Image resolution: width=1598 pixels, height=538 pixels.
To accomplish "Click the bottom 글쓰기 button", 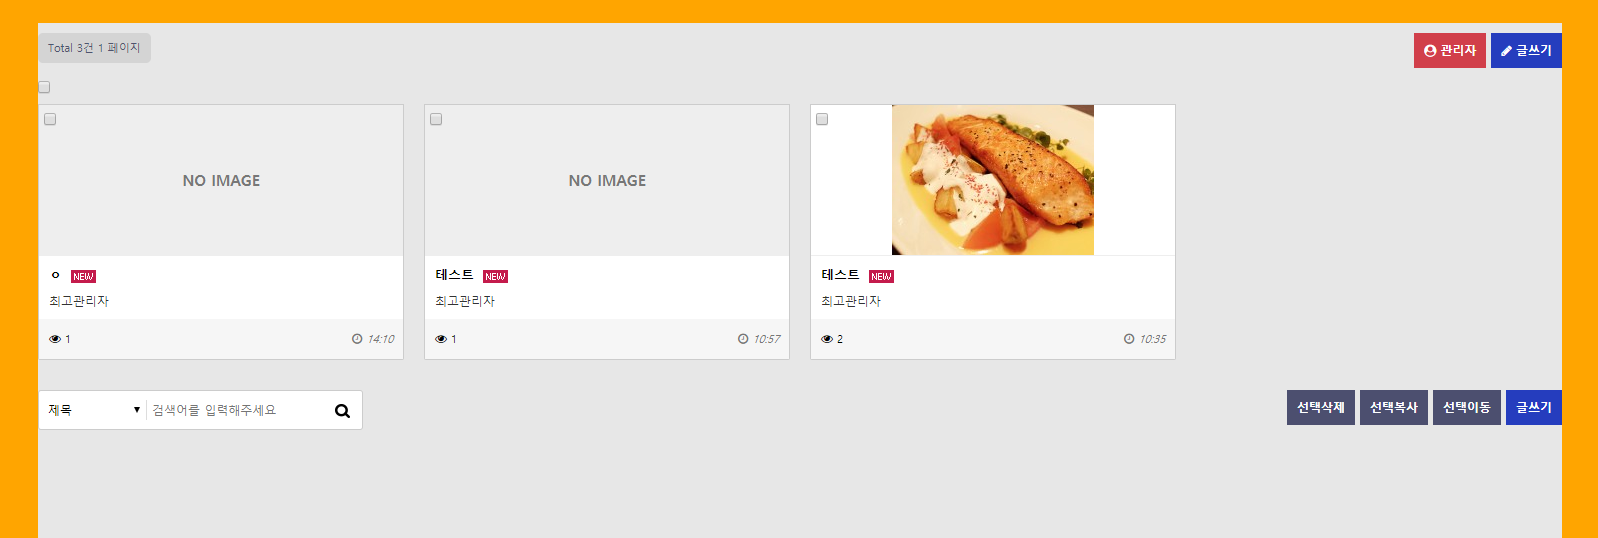I will (x=1534, y=407).
